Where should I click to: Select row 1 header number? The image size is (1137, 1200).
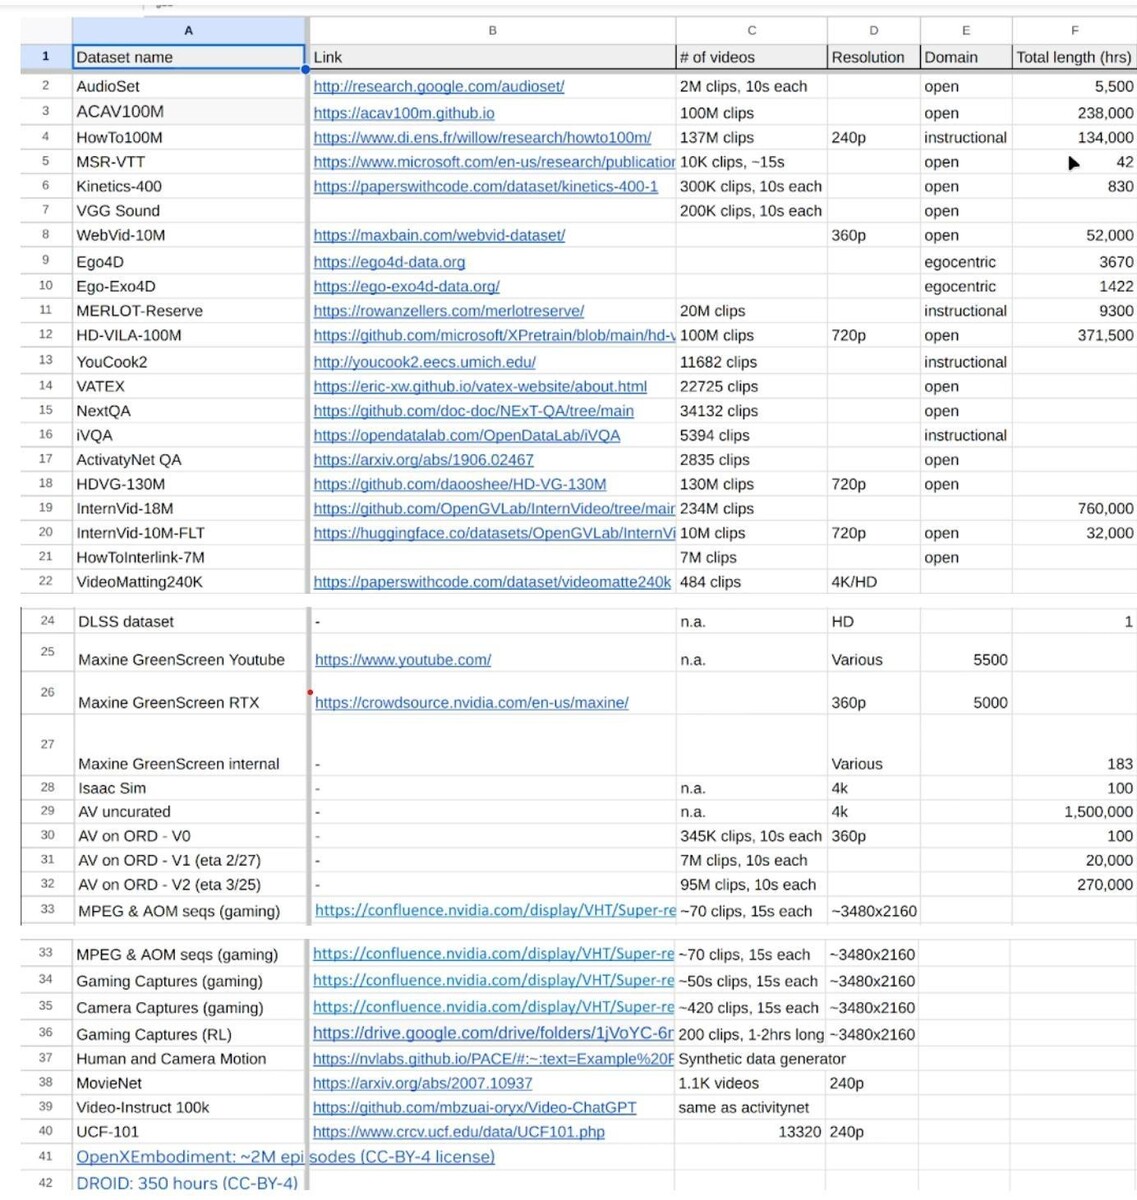[45, 57]
